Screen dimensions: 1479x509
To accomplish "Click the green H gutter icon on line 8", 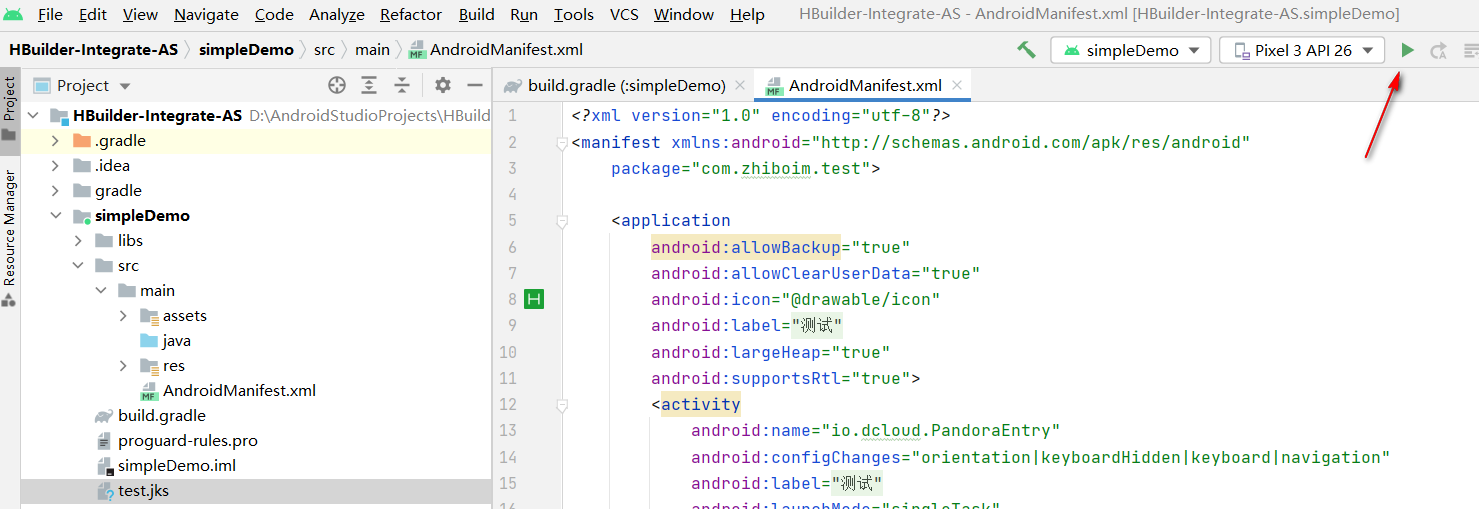I will coord(534,299).
